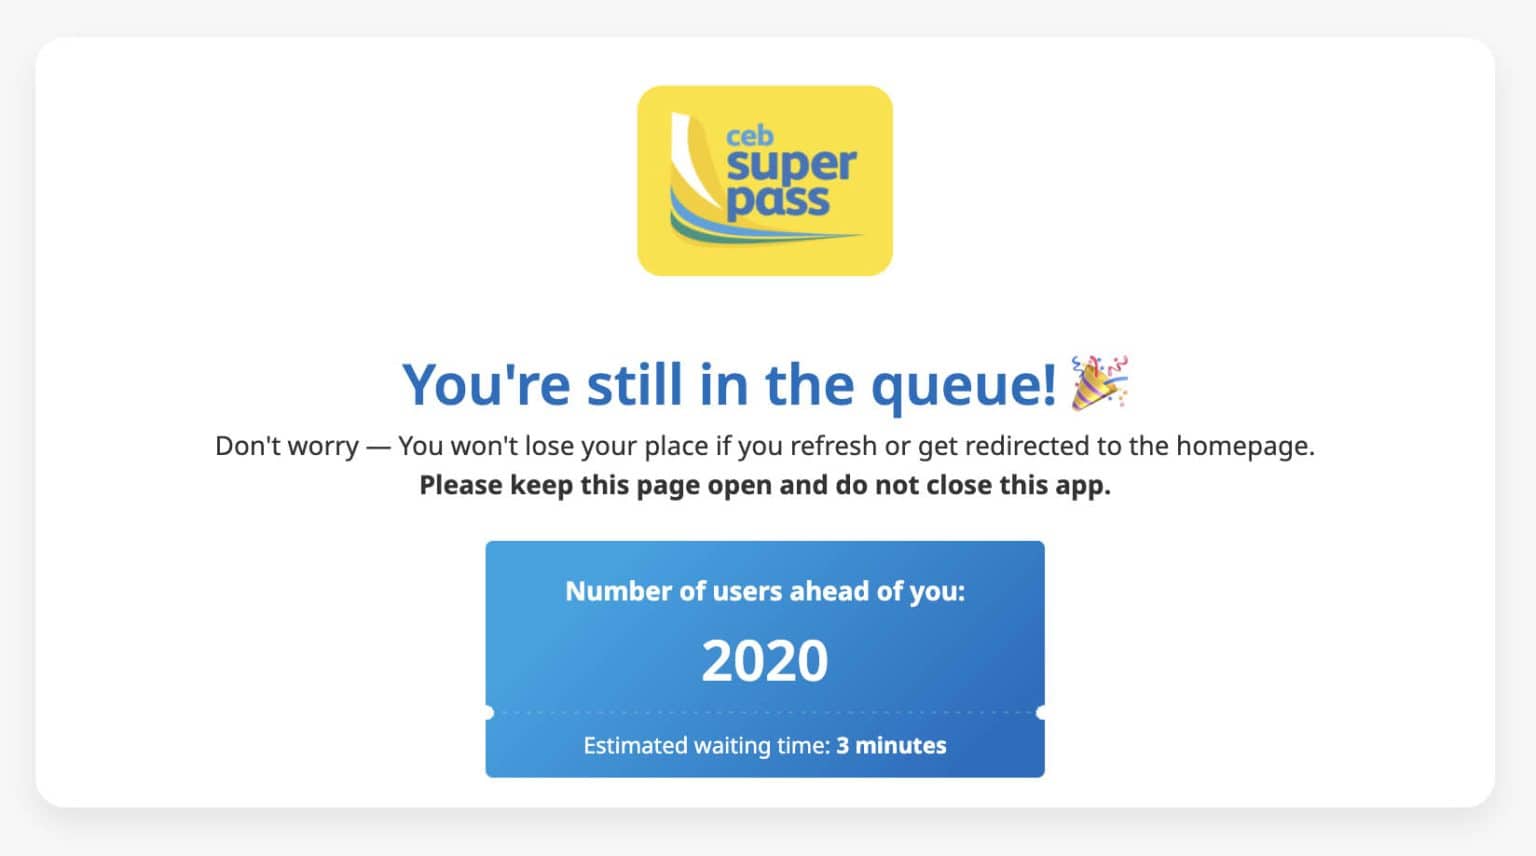Click the "Estimated waiting time" label

(x=706, y=746)
